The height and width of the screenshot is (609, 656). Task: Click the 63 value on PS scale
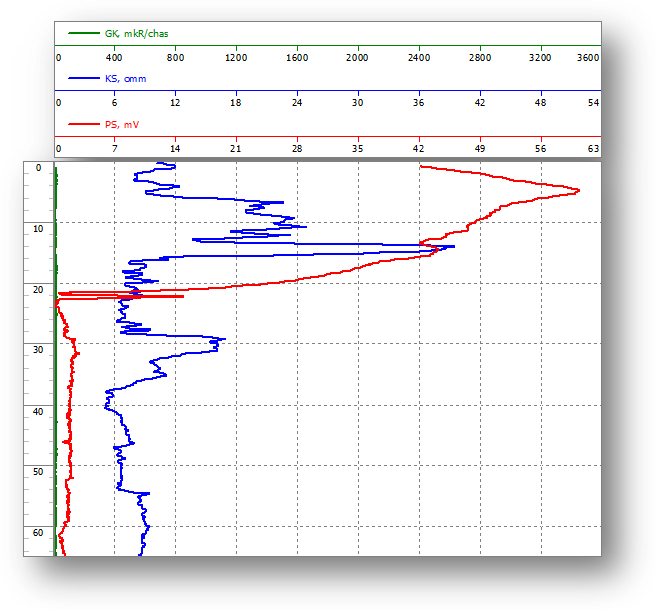[593, 149]
